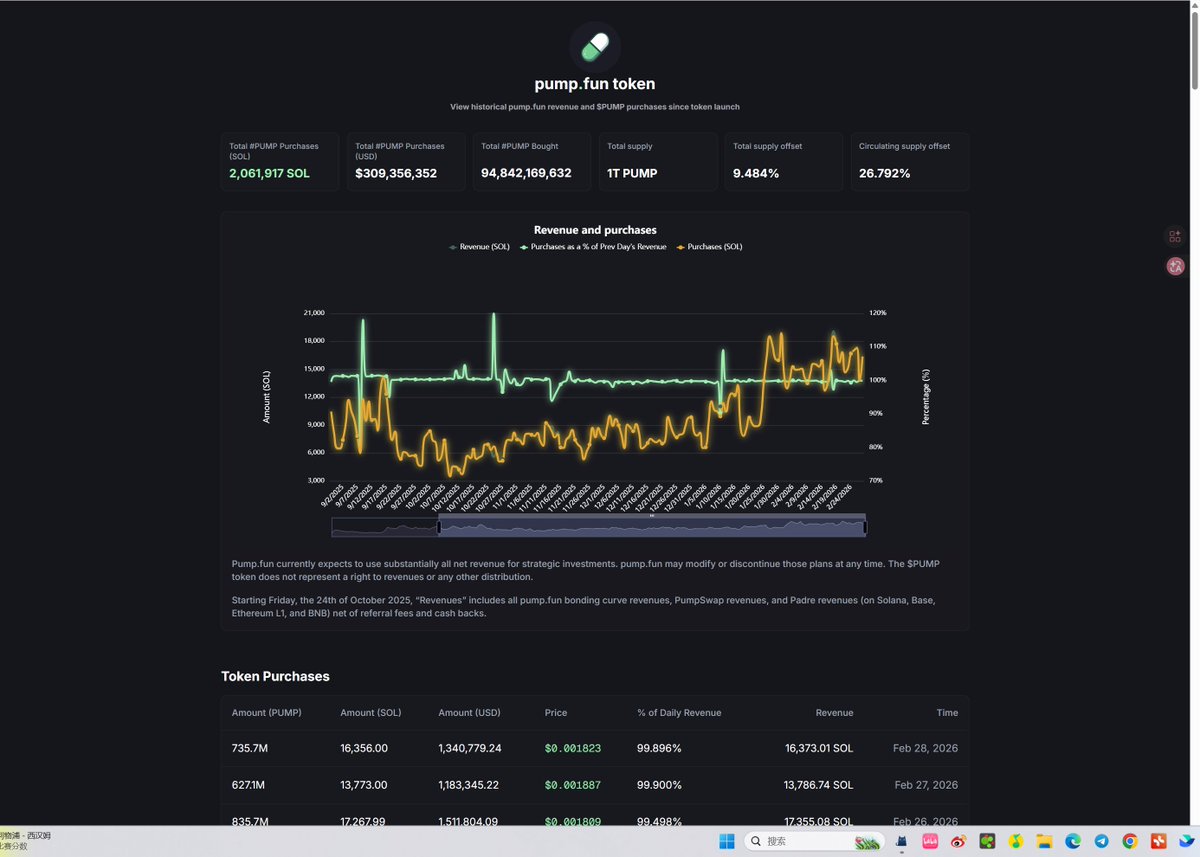The width and height of the screenshot is (1200, 857).
Task: Click the 16,356.00 SOL amount cell
Action: 364,748
